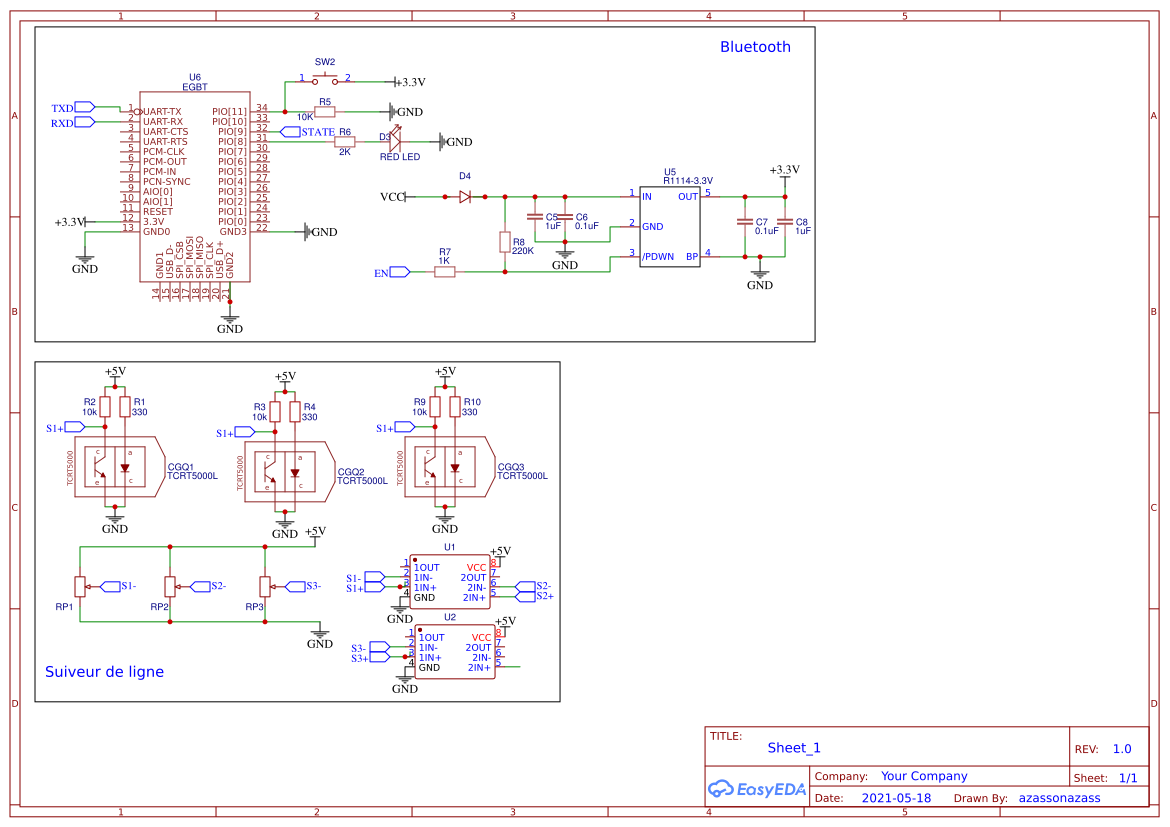Select the R1114-3.3V regulator U5
Image resolution: width=1170 pixels, height=827 pixels.
[x=668, y=225]
